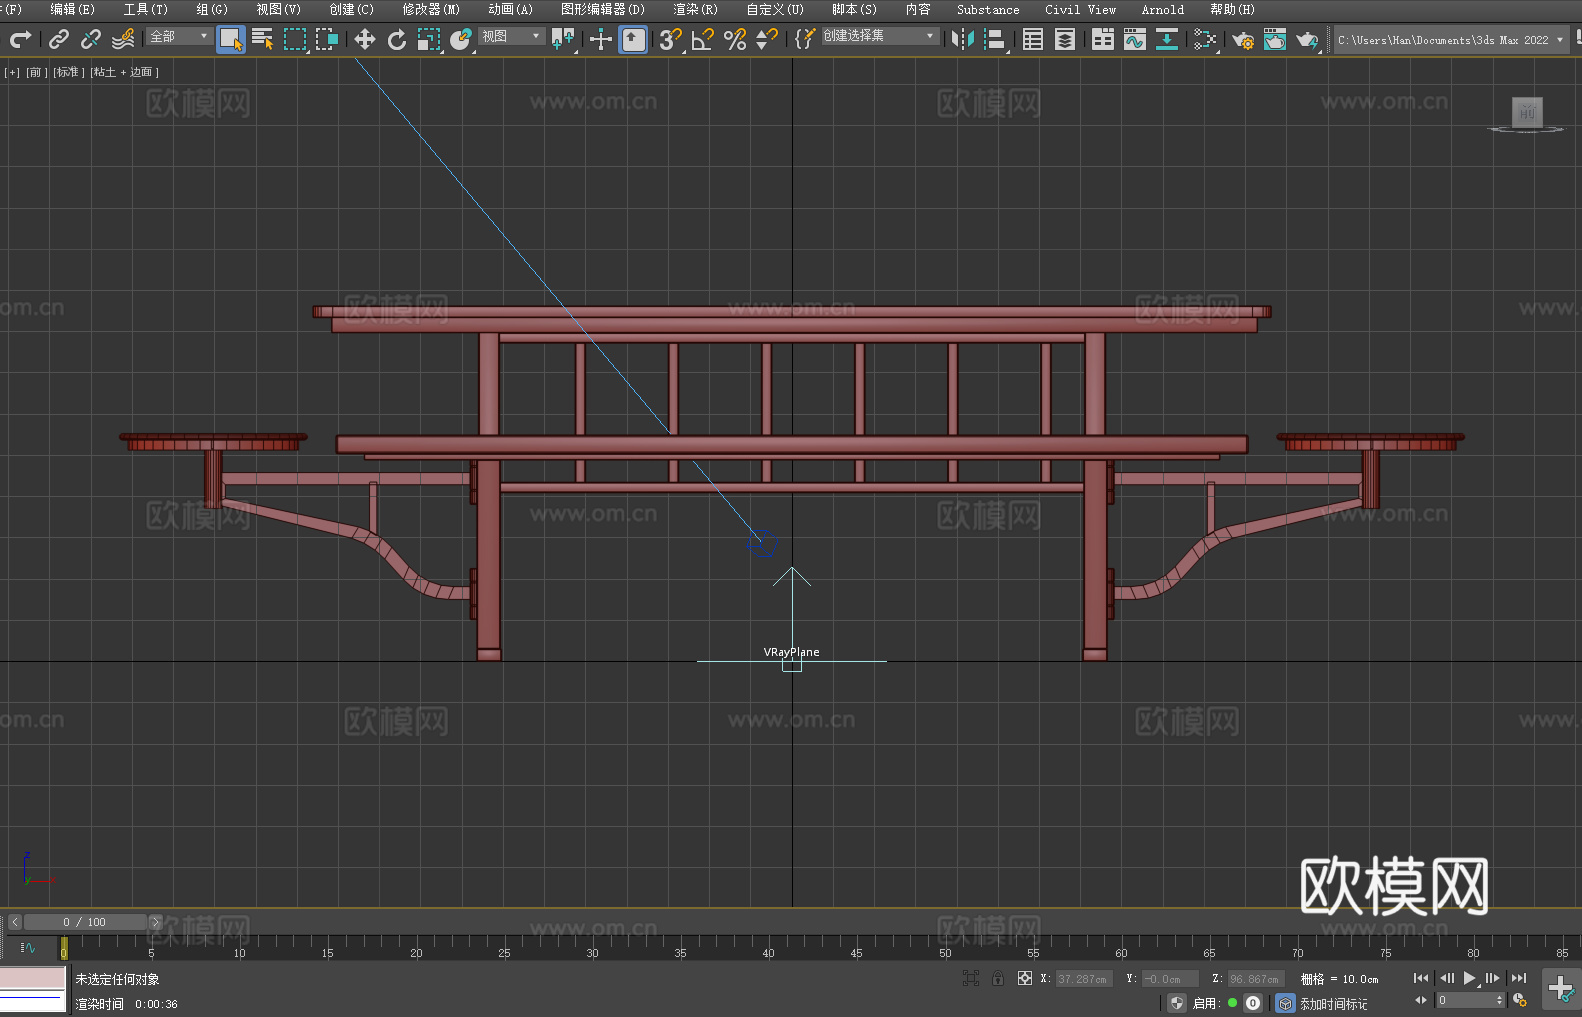This screenshot has height=1017, width=1582.
Task: Click the Mirror tool icon
Action: [x=962, y=39]
